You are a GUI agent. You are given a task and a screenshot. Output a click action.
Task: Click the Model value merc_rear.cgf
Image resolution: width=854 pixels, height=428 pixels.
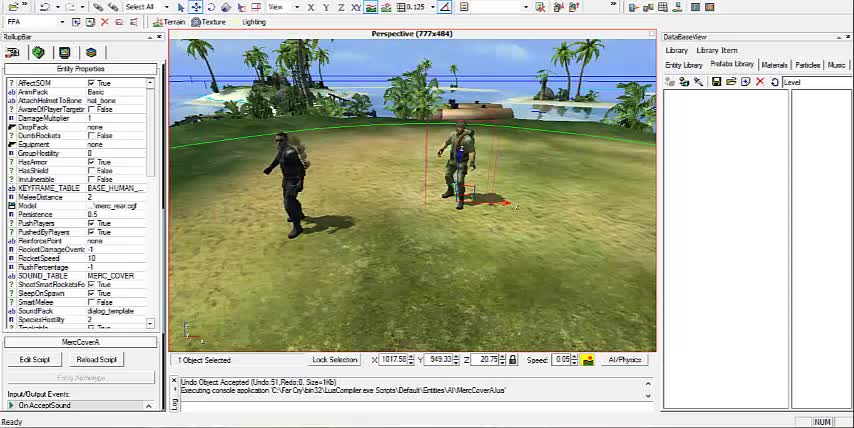(x=113, y=206)
